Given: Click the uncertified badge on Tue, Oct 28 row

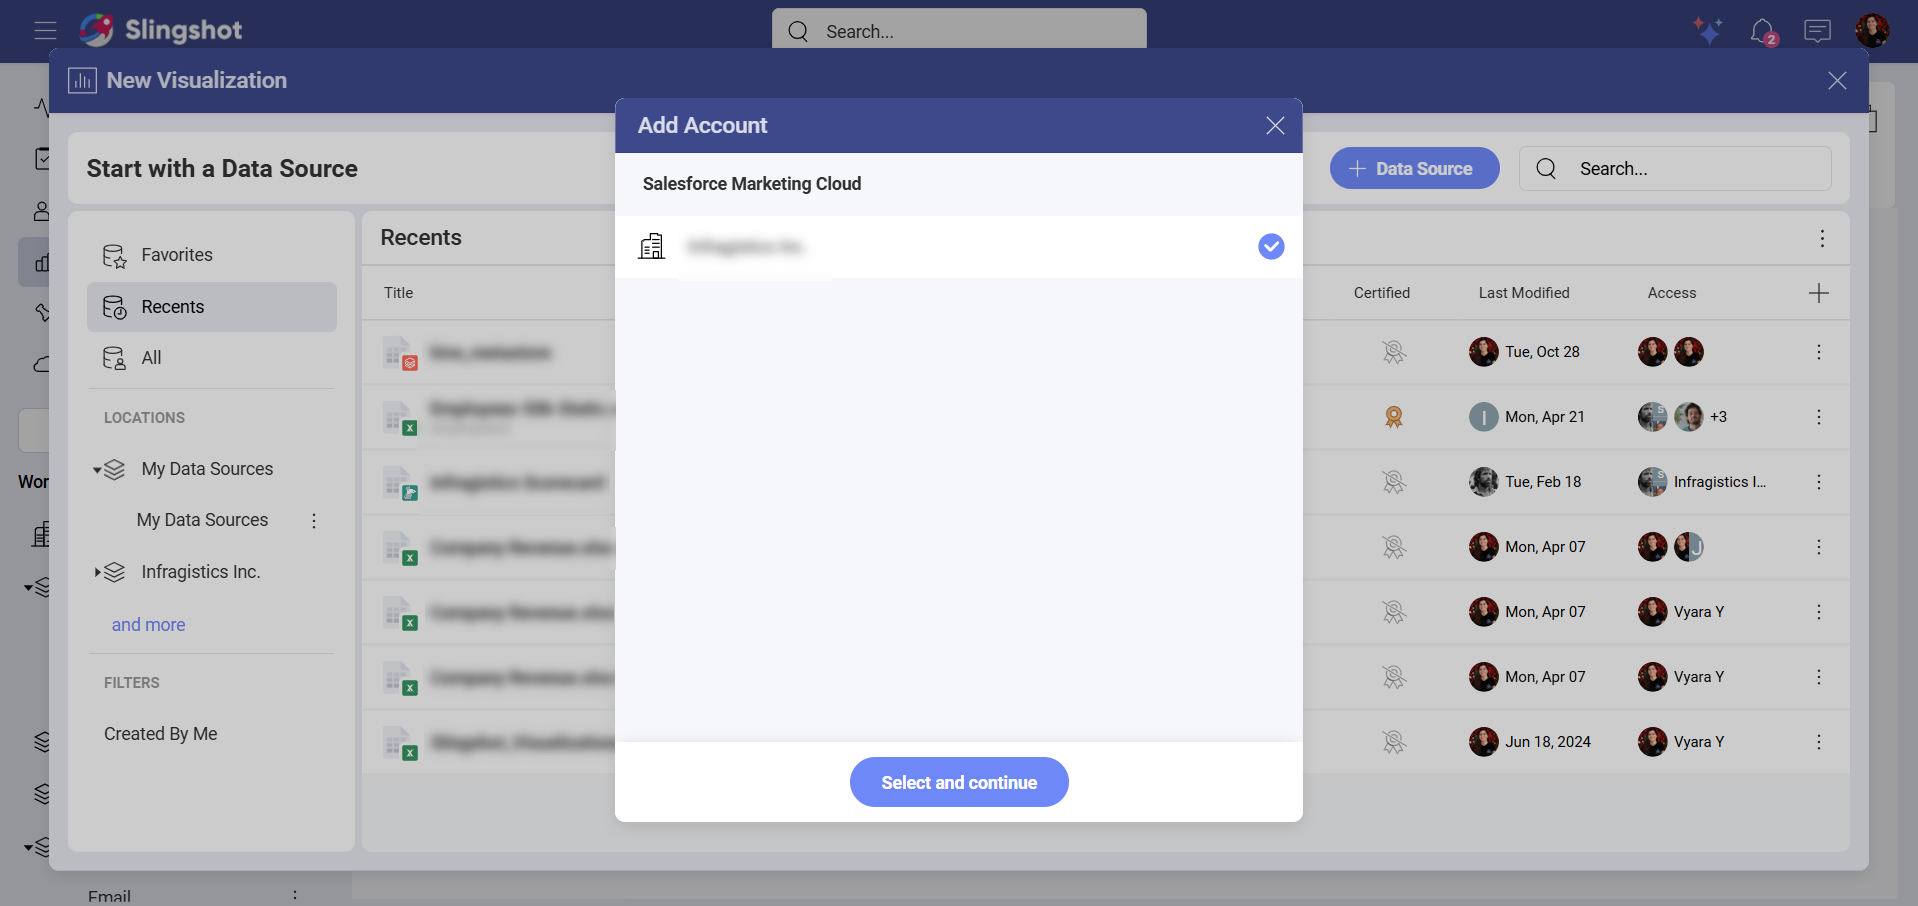Looking at the screenshot, I should tap(1393, 352).
